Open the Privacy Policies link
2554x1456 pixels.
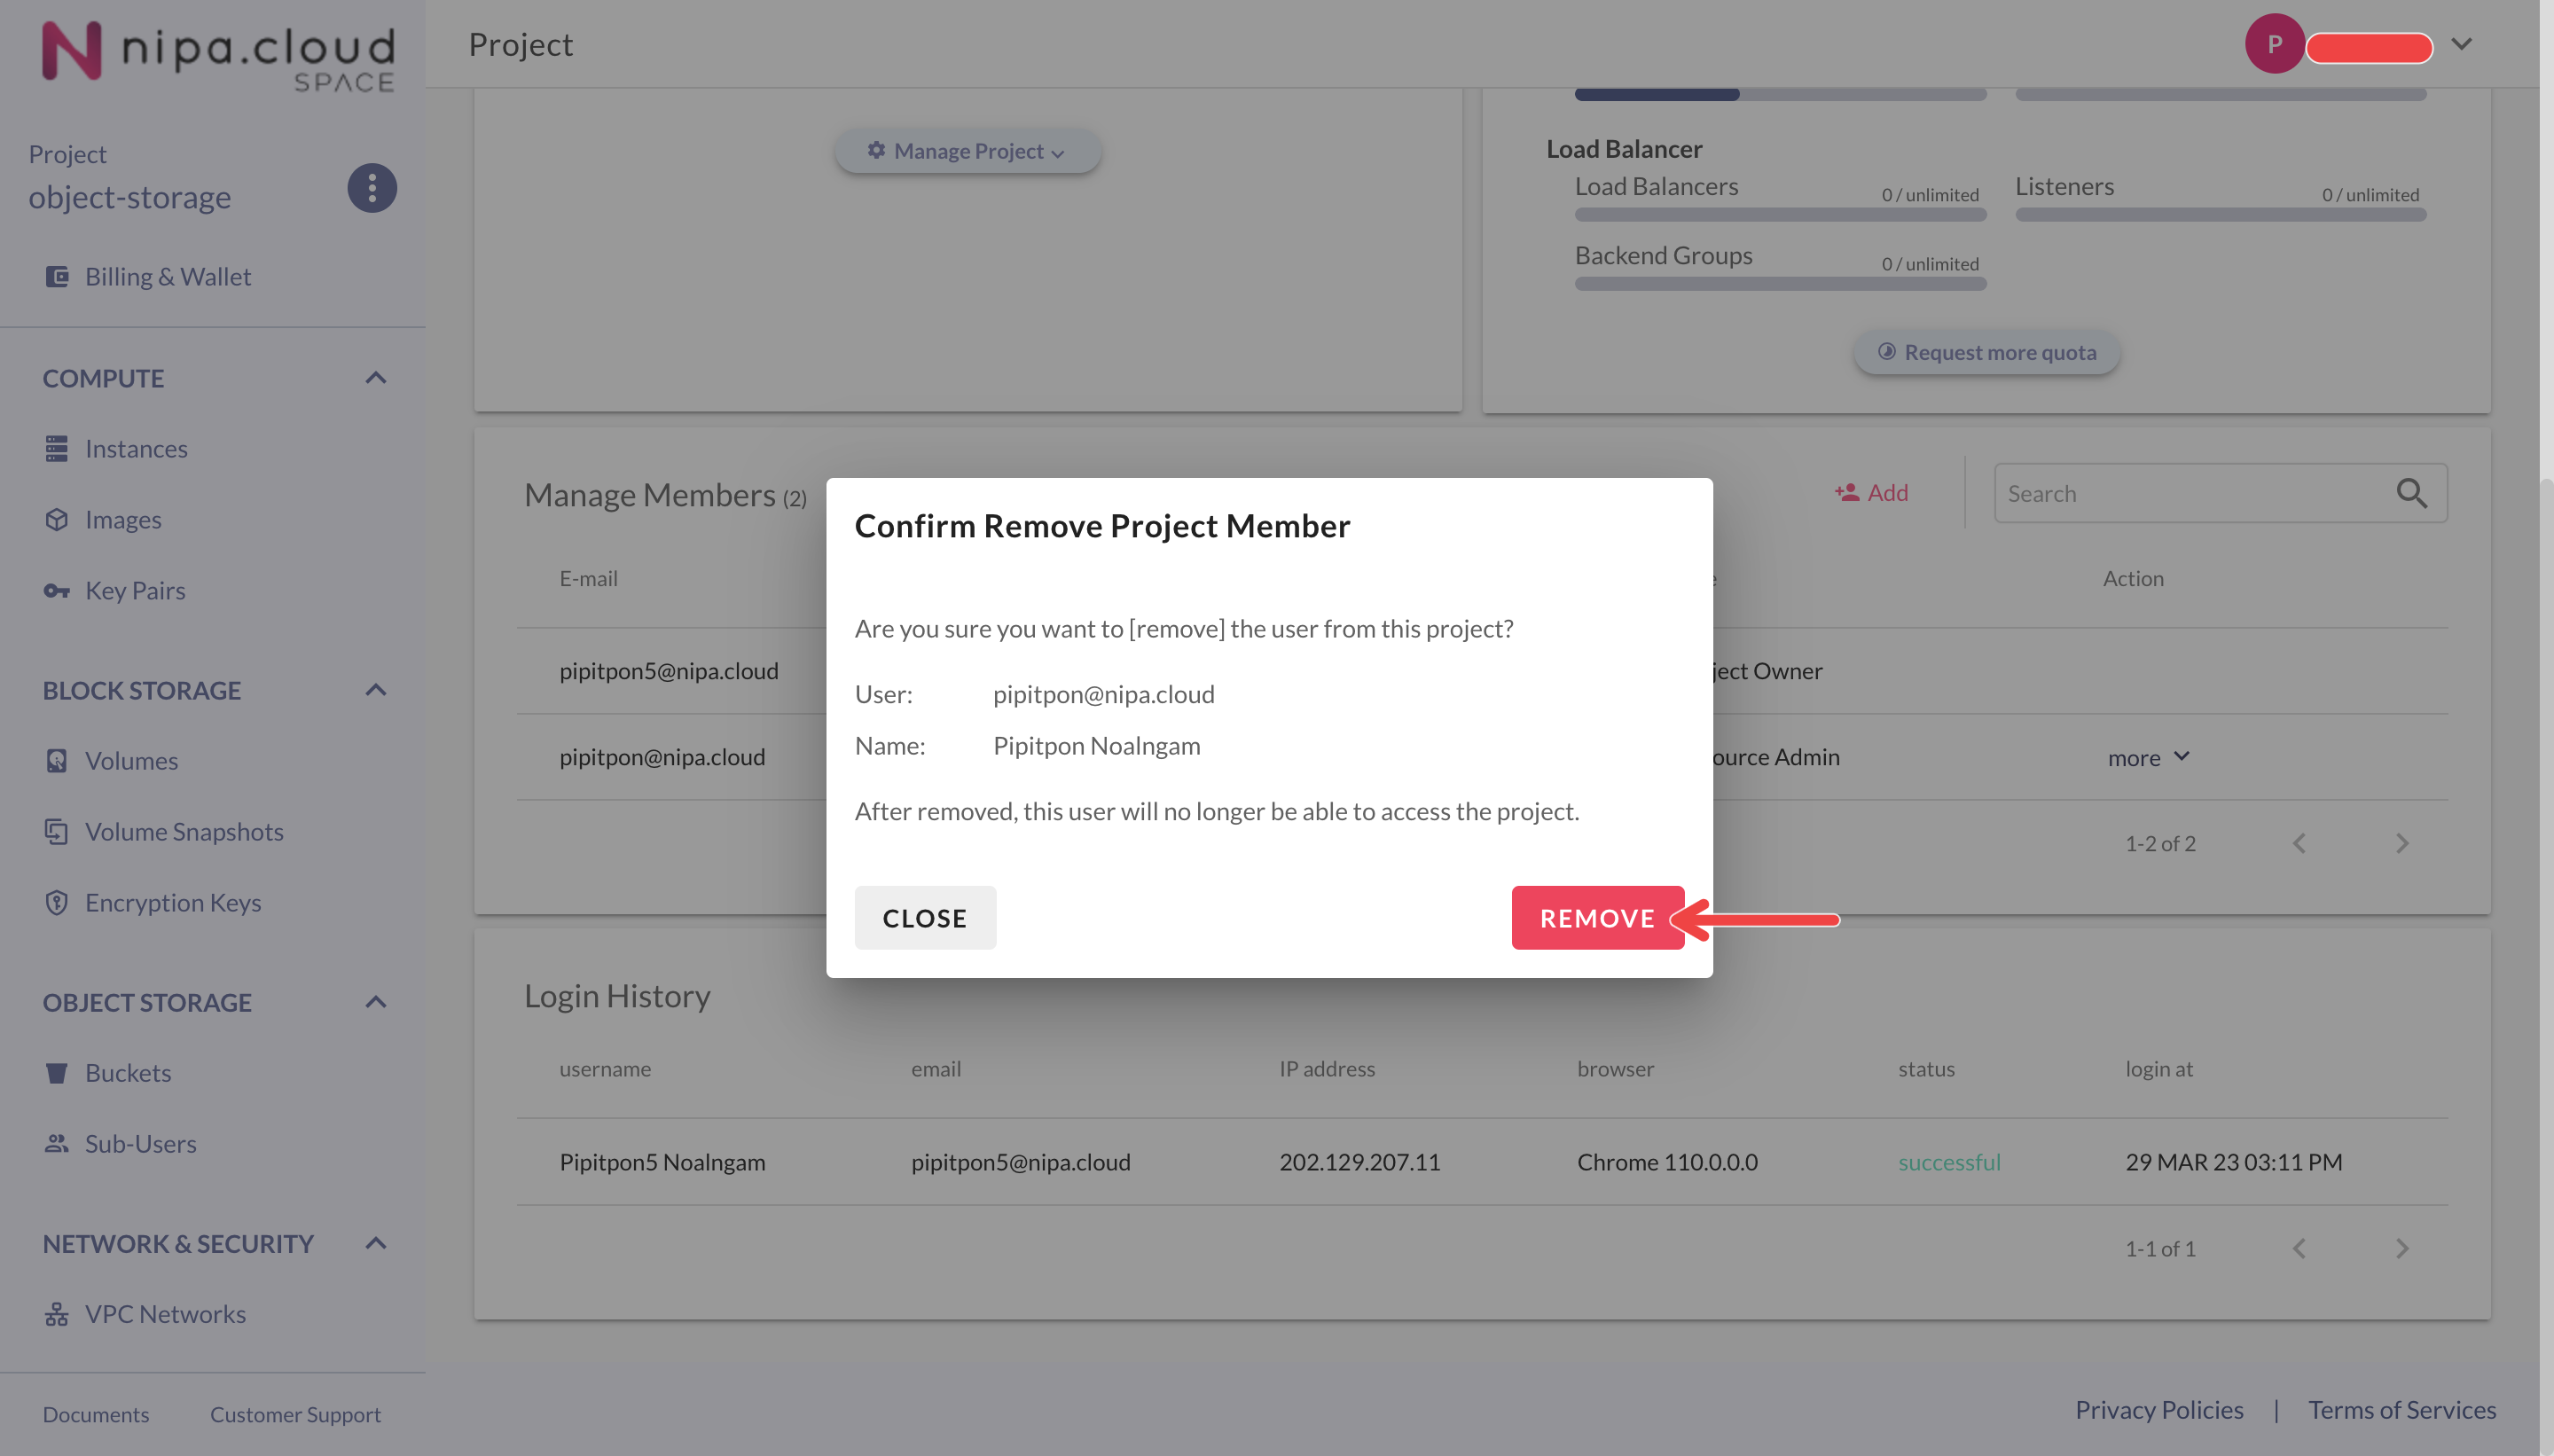pyautogui.click(x=2158, y=1410)
